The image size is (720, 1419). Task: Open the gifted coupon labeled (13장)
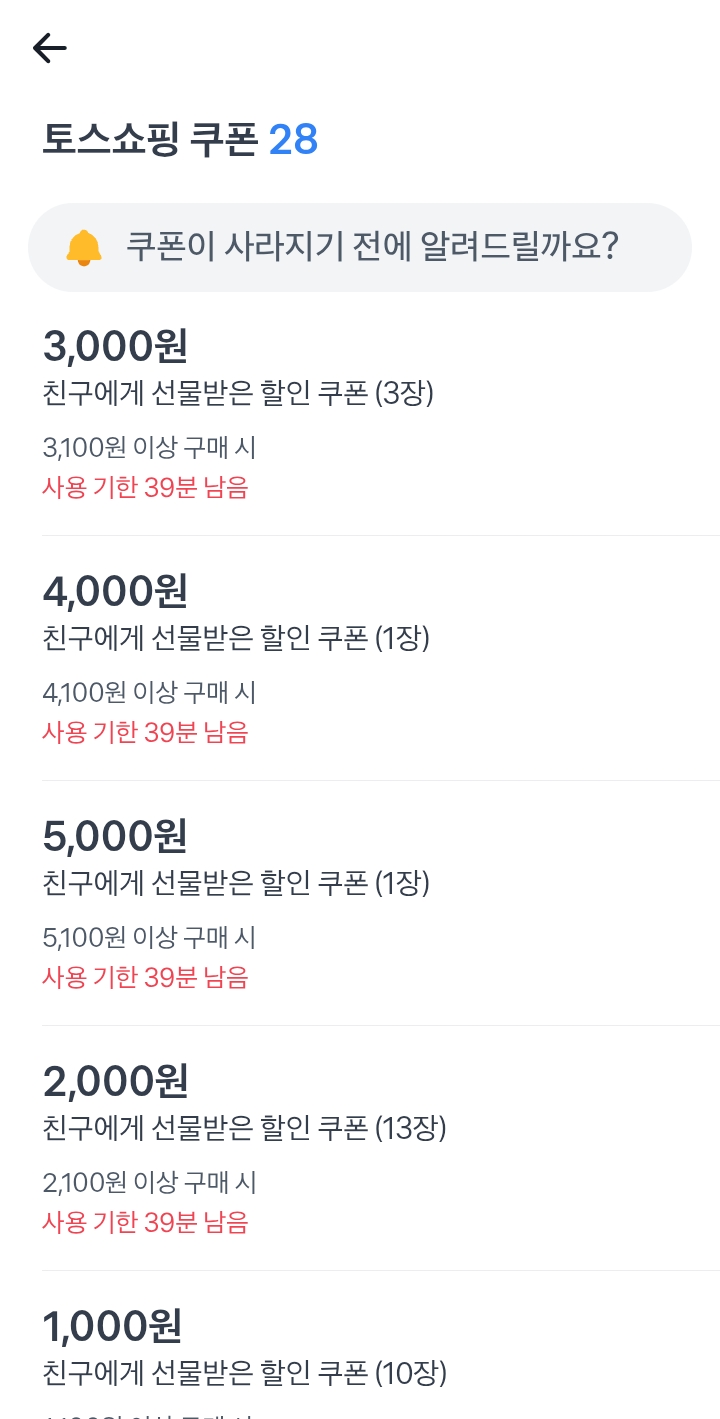pos(245,1129)
